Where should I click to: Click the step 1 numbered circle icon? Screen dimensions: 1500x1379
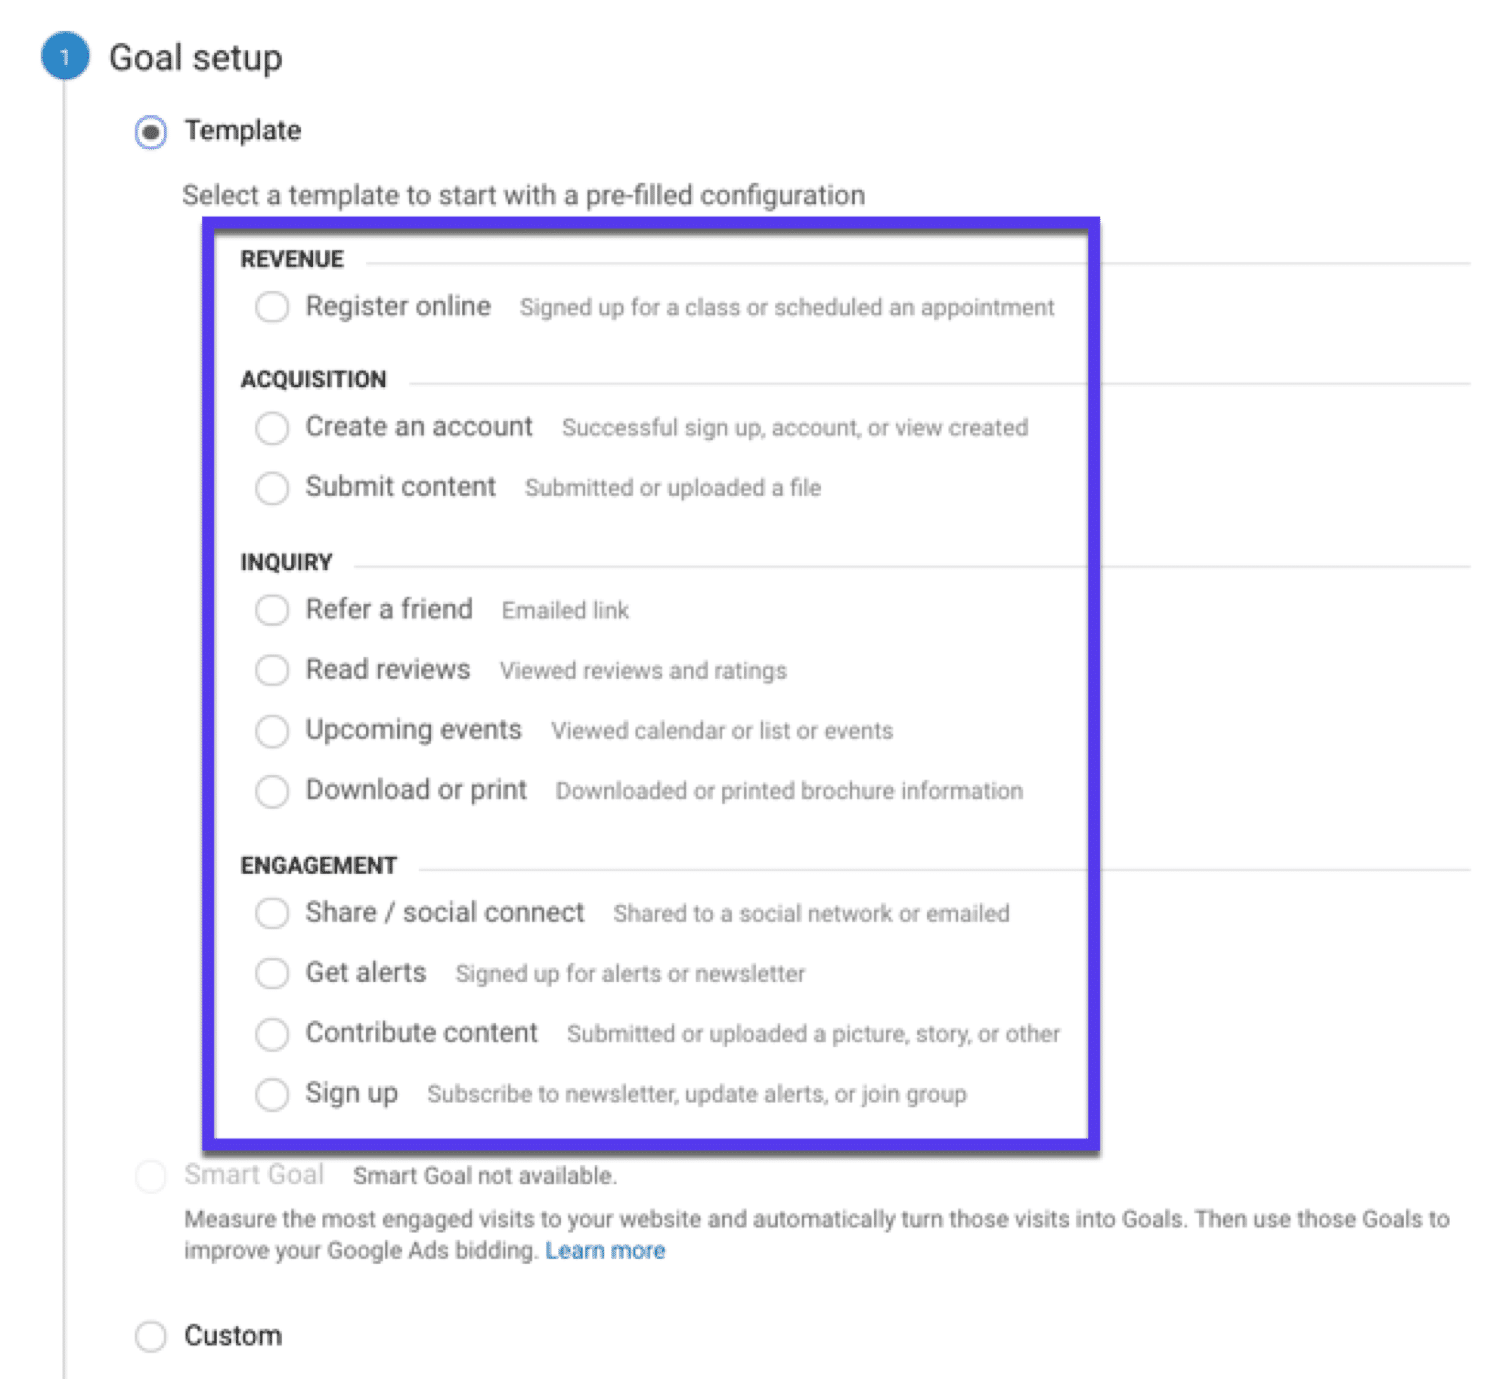63,57
